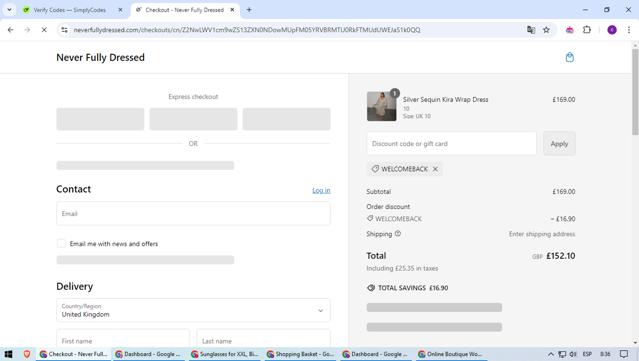The height and width of the screenshot is (361, 639).
Task: Enable Email me with news and offers
Action: (61, 244)
